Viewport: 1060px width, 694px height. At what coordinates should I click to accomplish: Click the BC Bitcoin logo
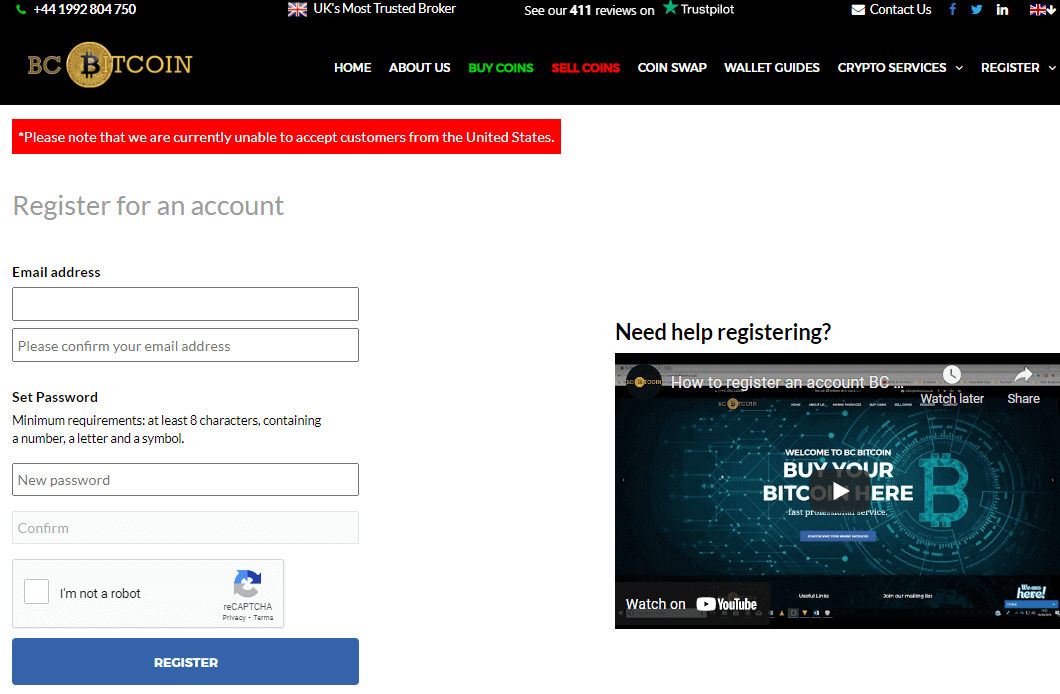[110, 65]
